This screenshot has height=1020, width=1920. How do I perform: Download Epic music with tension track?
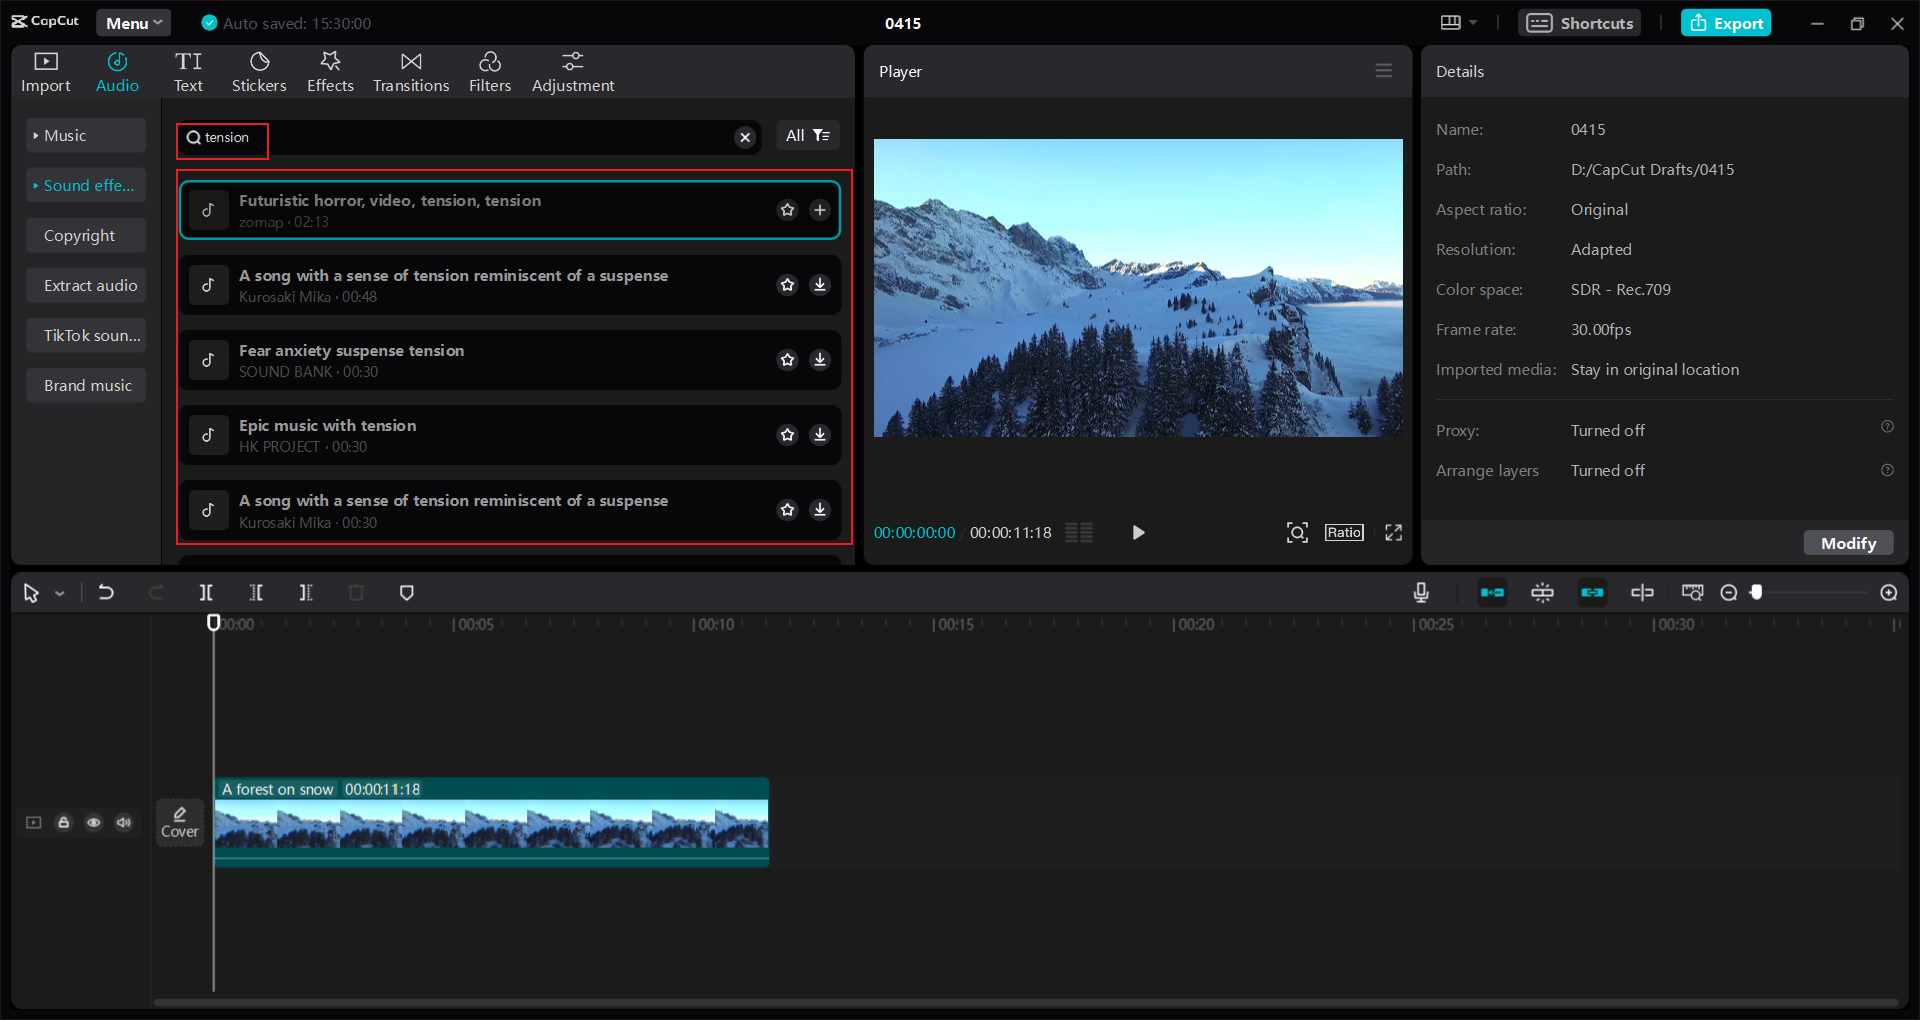pos(820,435)
